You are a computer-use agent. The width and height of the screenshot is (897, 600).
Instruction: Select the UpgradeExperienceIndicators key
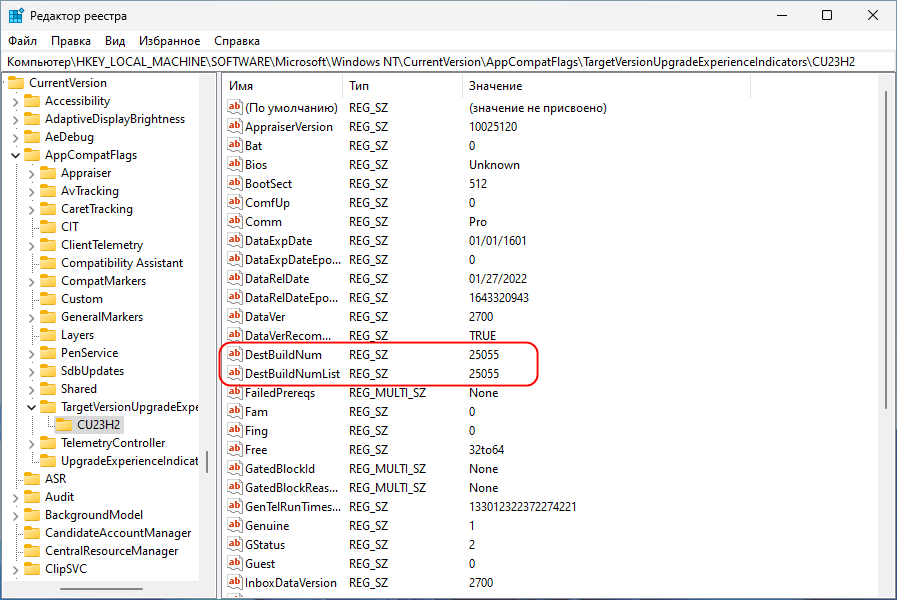pos(129,460)
